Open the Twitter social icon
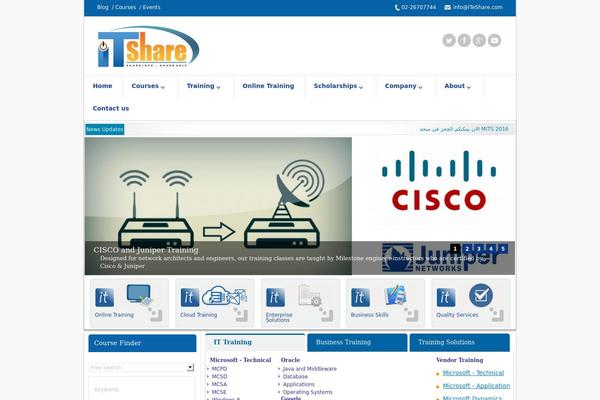Screen dimensions: 600x400 (449, 40)
